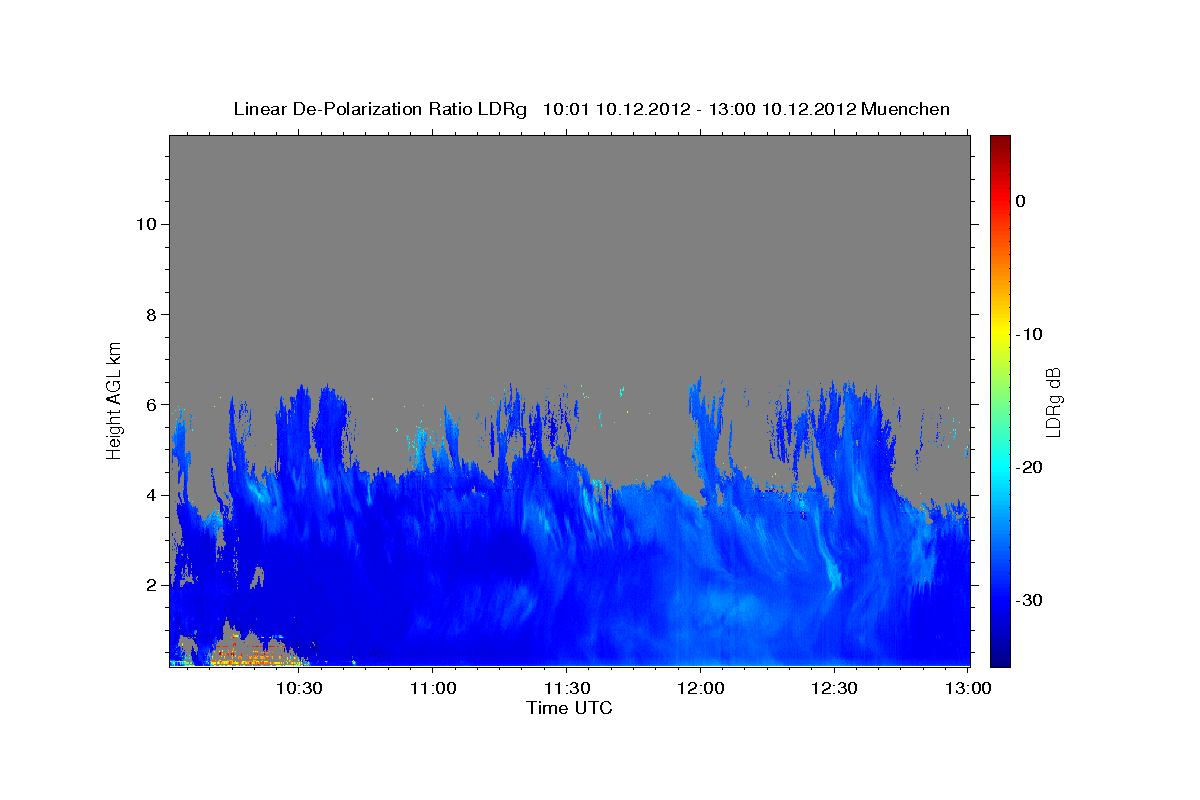This screenshot has width=1200, height=800.
Task: Click the 11:00 time tick label
Action: [x=433, y=688]
